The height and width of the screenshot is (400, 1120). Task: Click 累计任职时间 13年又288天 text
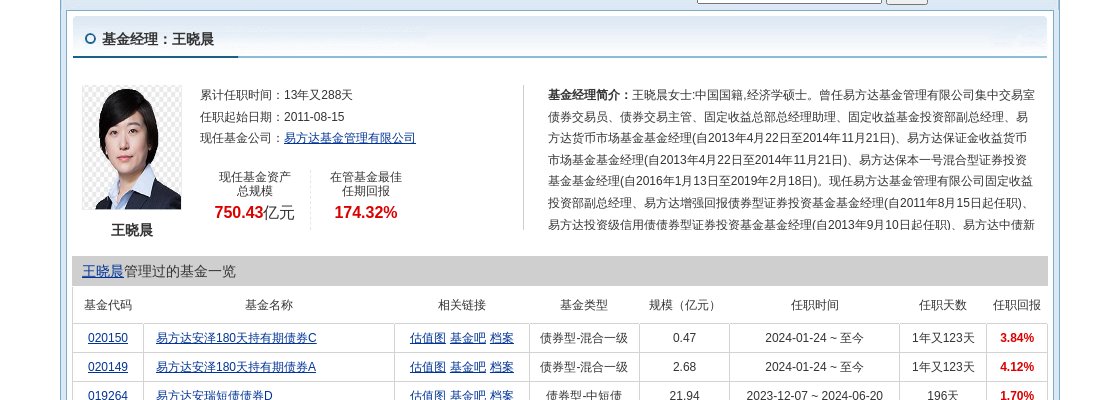coord(276,95)
